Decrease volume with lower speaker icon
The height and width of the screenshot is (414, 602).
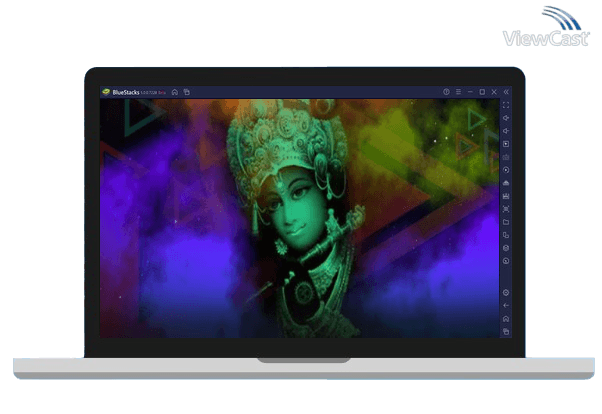tap(506, 131)
